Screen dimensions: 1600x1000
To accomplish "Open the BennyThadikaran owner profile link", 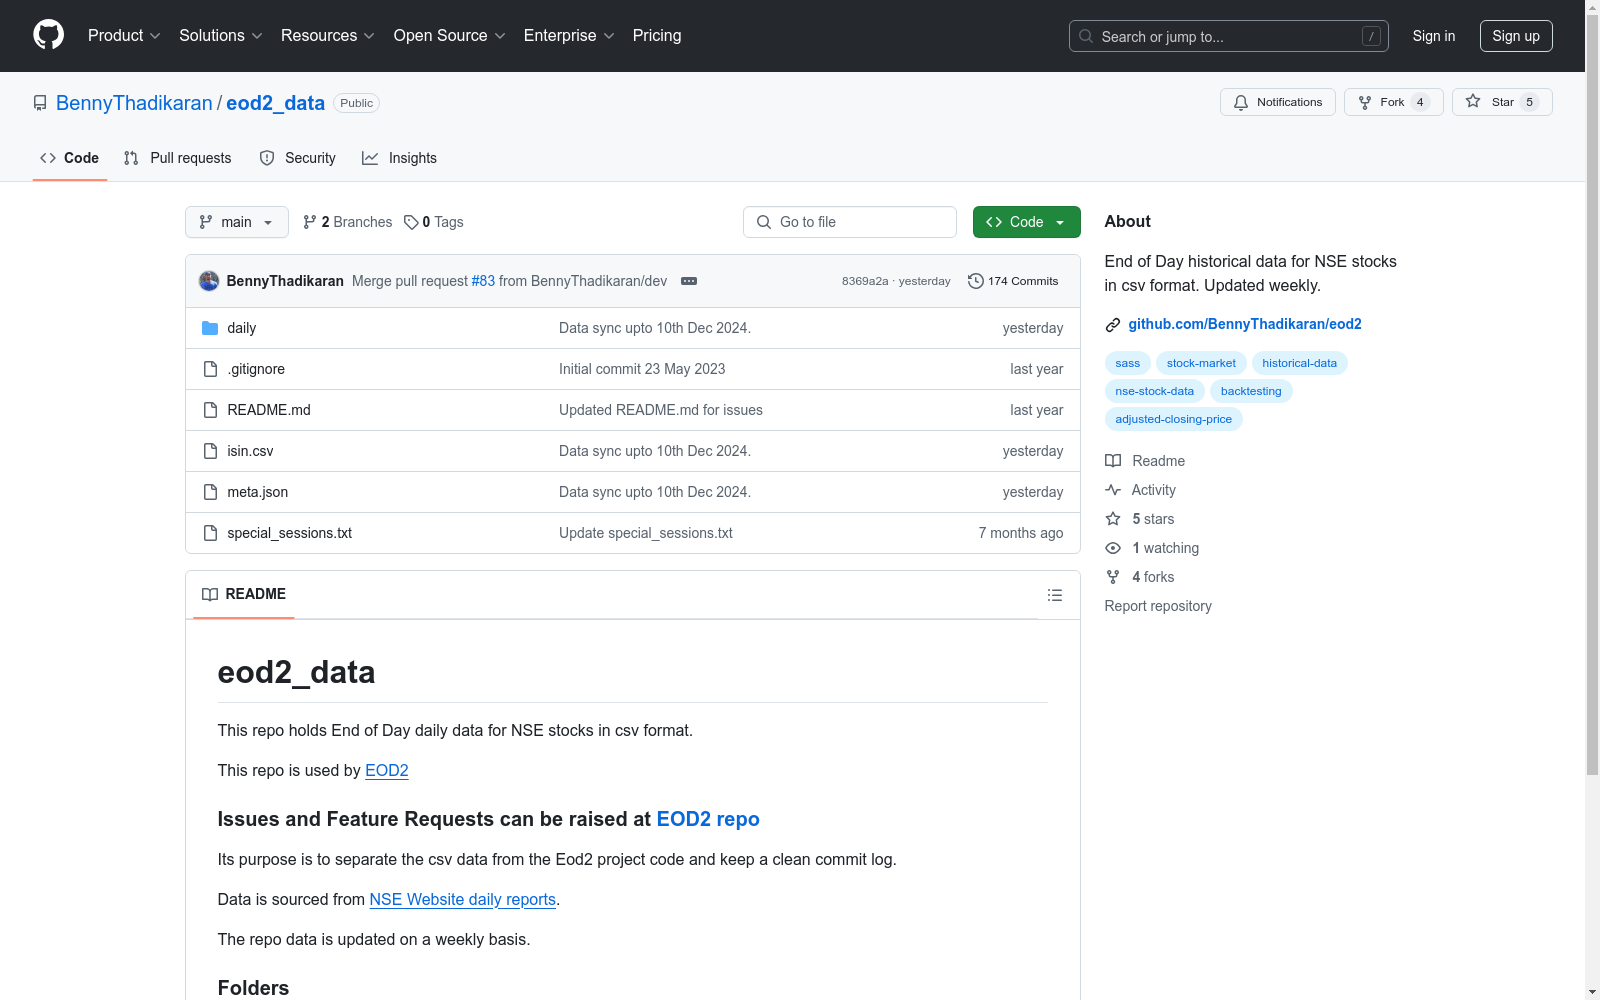I will [x=134, y=103].
